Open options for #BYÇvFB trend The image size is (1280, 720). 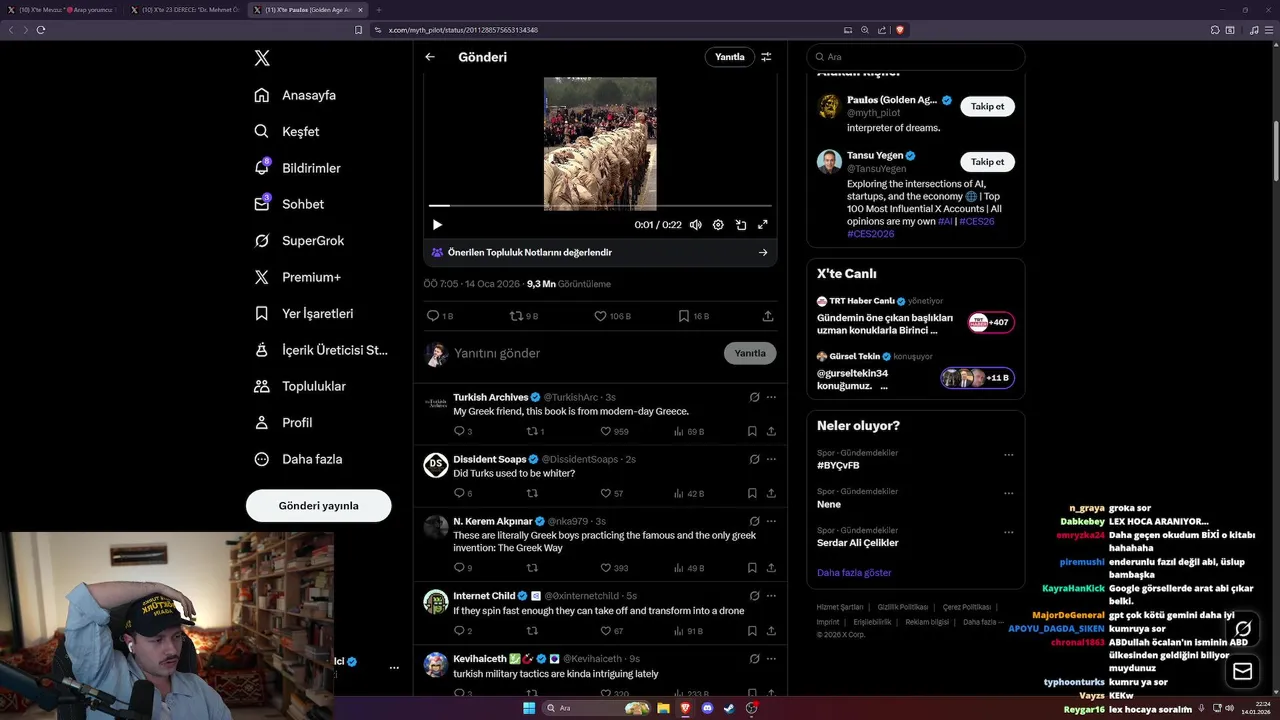click(x=1009, y=454)
